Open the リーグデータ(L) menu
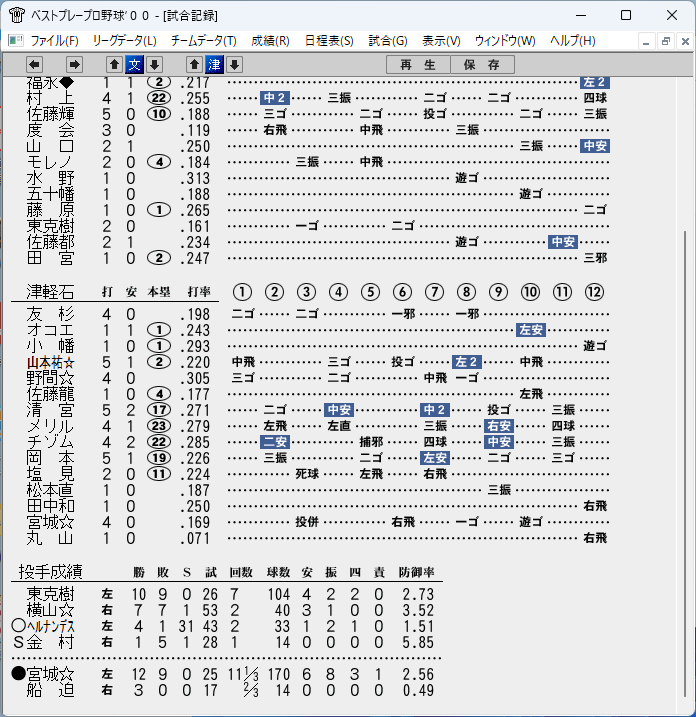 pos(124,41)
